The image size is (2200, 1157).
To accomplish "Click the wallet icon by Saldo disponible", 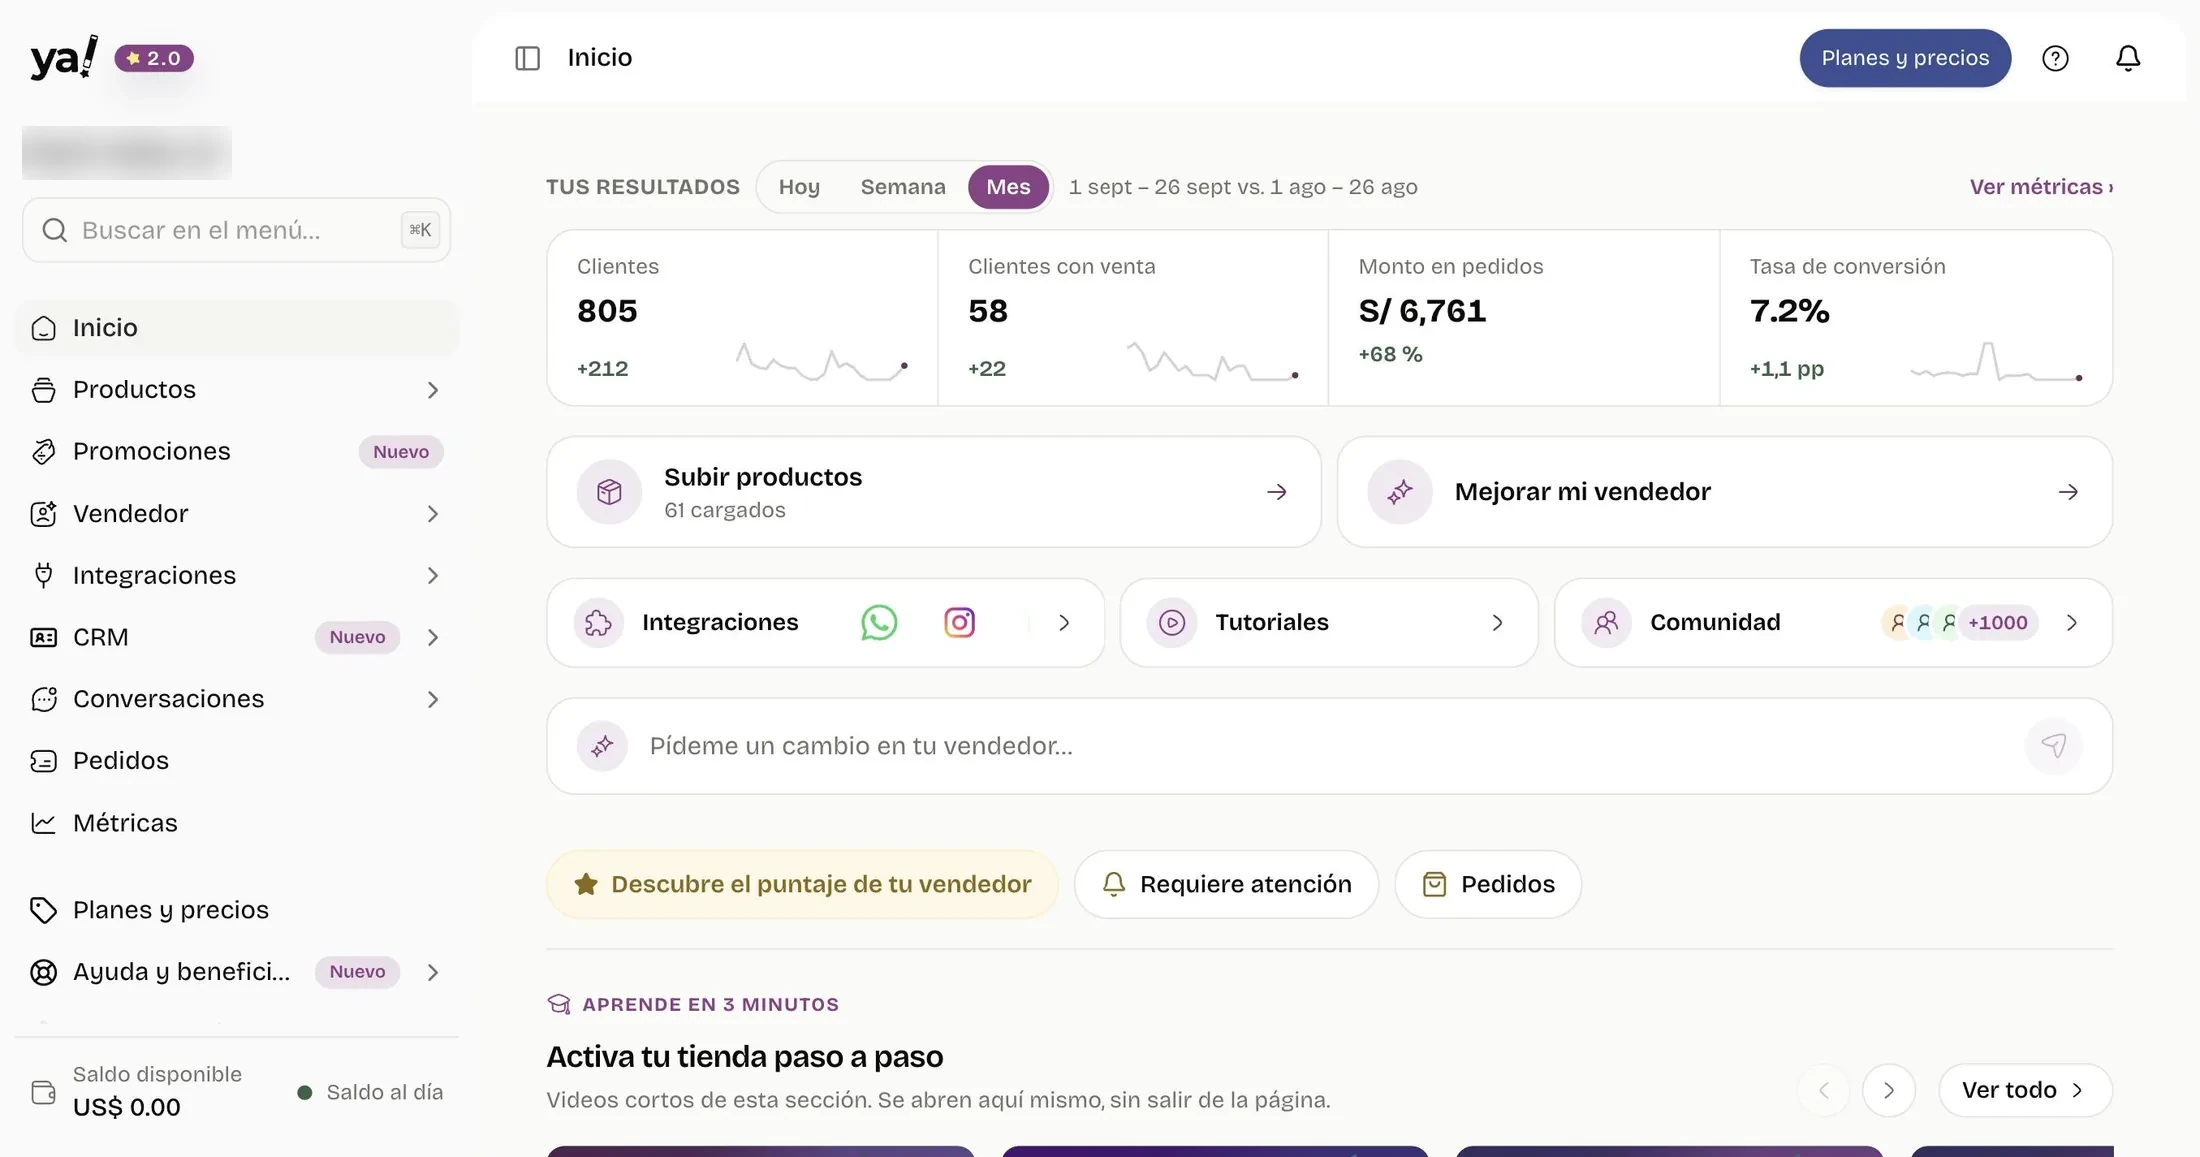I will tap(43, 1092).
